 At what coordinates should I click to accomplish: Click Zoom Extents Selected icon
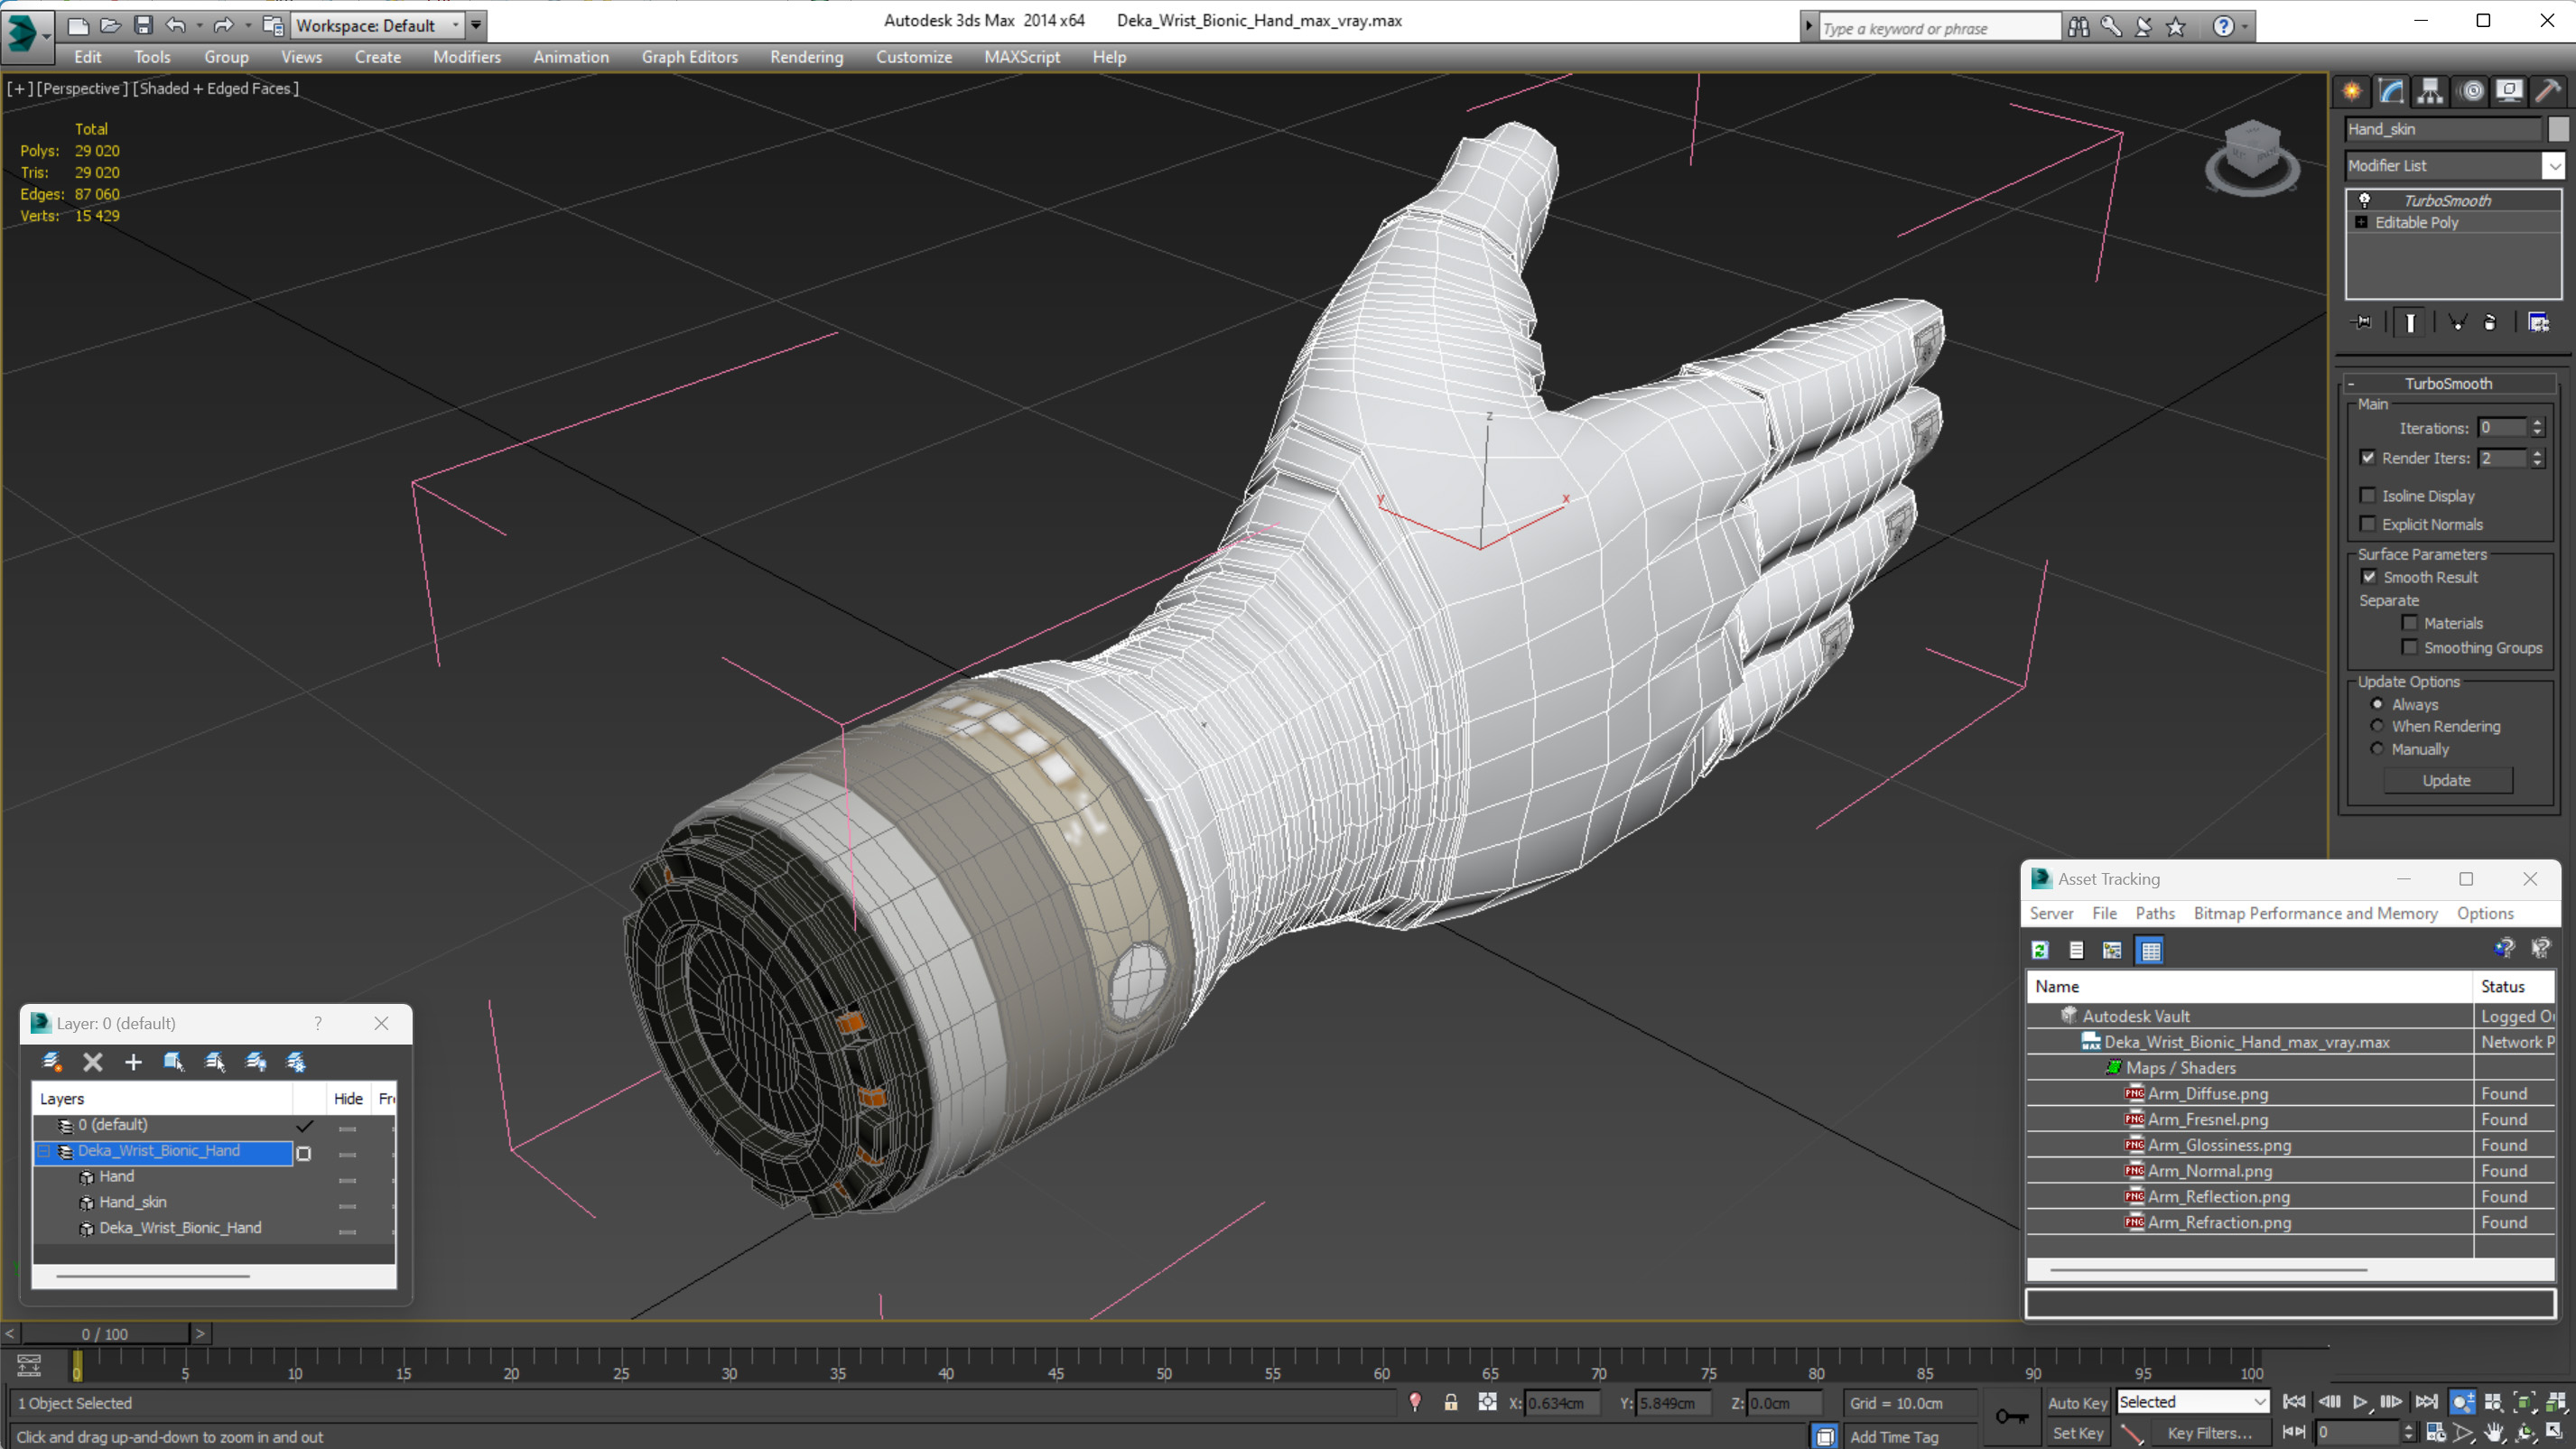coord(2525,1402)
